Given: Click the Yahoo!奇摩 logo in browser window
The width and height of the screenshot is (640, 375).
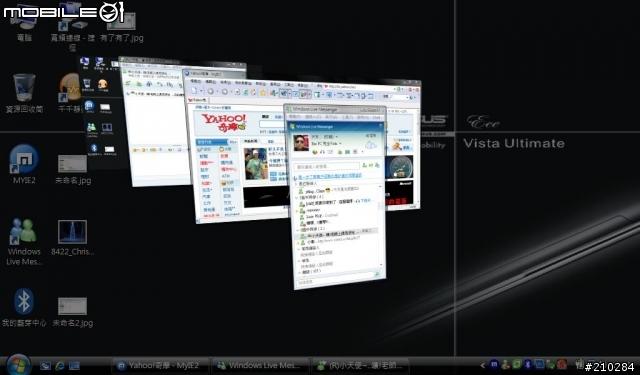Looking at the screenshot, I should click(224, 122).
